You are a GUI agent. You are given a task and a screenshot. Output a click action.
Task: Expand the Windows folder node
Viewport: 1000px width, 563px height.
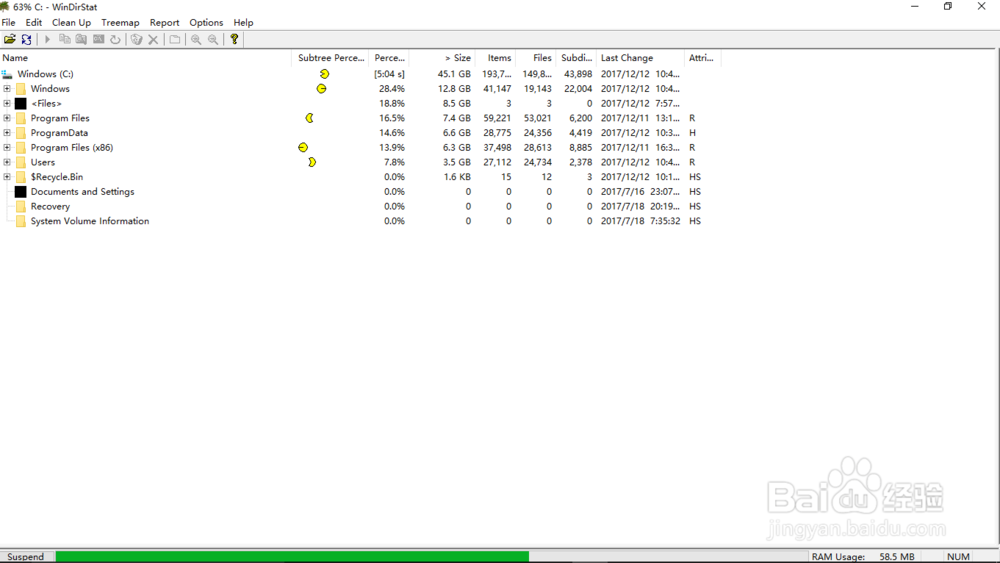tap(7, 89)
